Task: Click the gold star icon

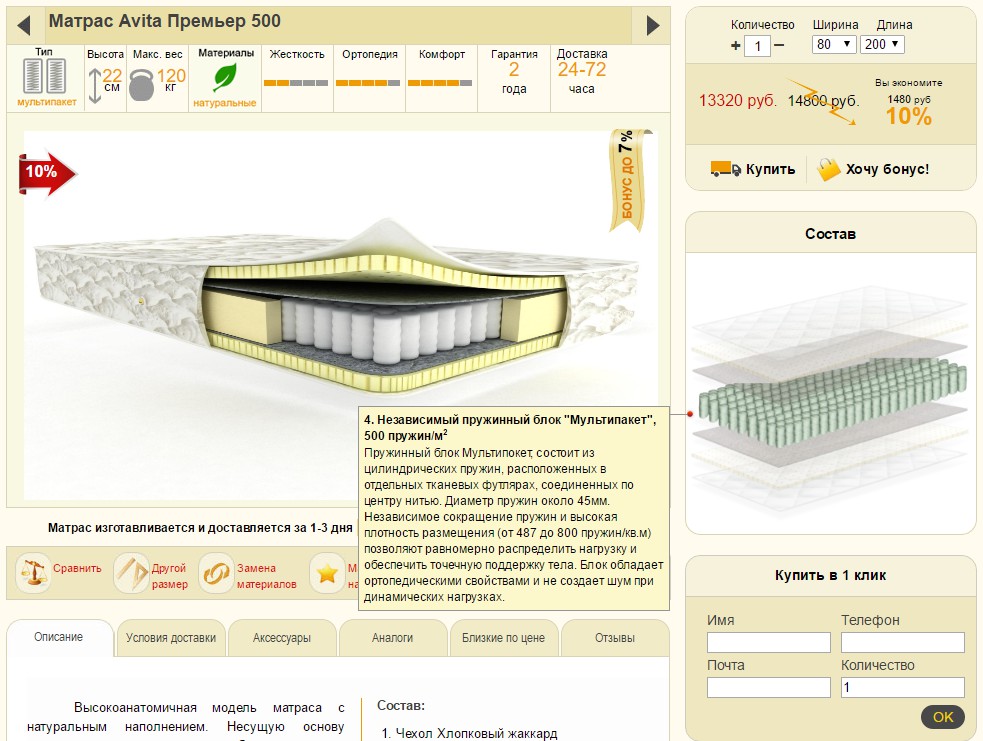Action: coord(327,573)
